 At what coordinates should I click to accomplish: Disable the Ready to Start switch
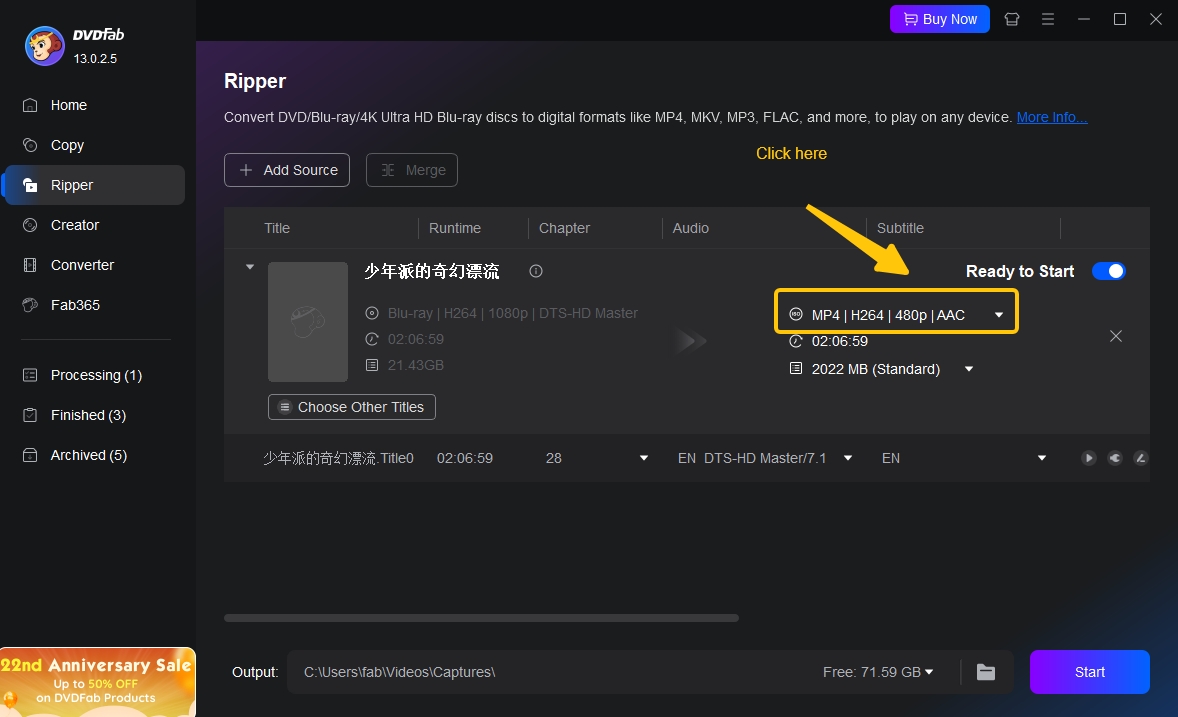pyautogui.click(x=1108, y=270)
